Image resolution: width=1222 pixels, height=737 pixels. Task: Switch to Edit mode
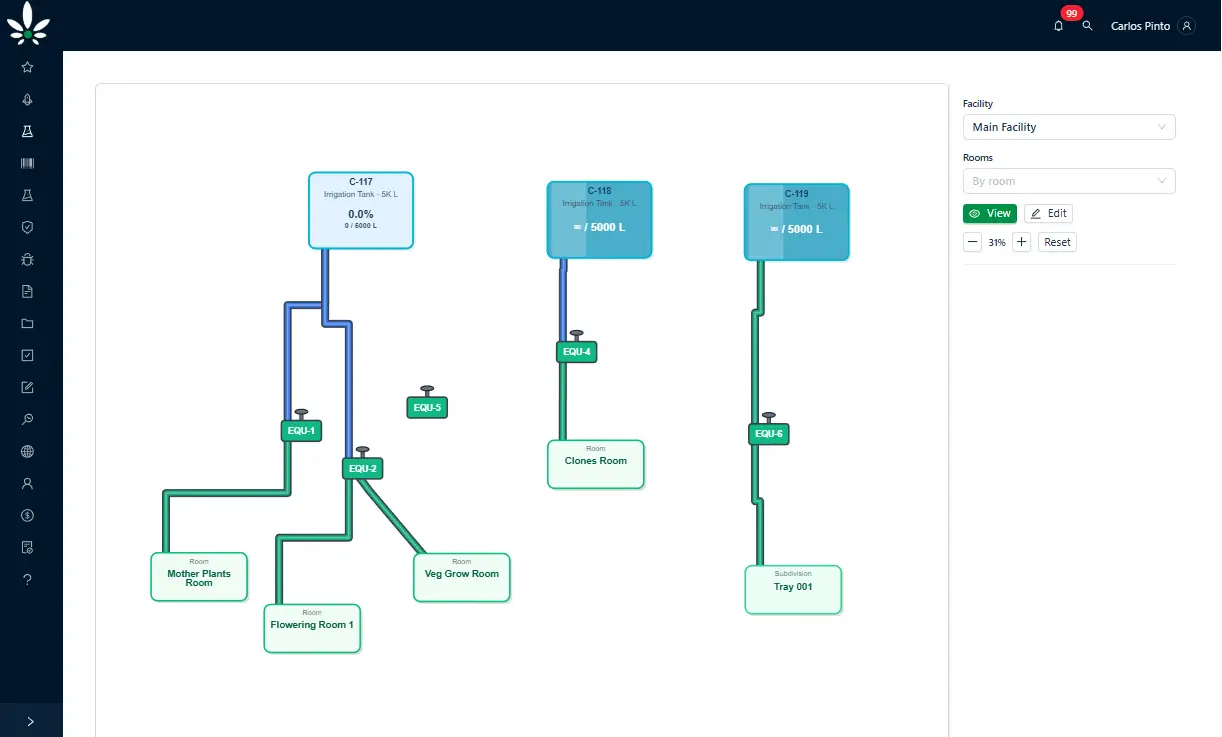pos(1048,213)
